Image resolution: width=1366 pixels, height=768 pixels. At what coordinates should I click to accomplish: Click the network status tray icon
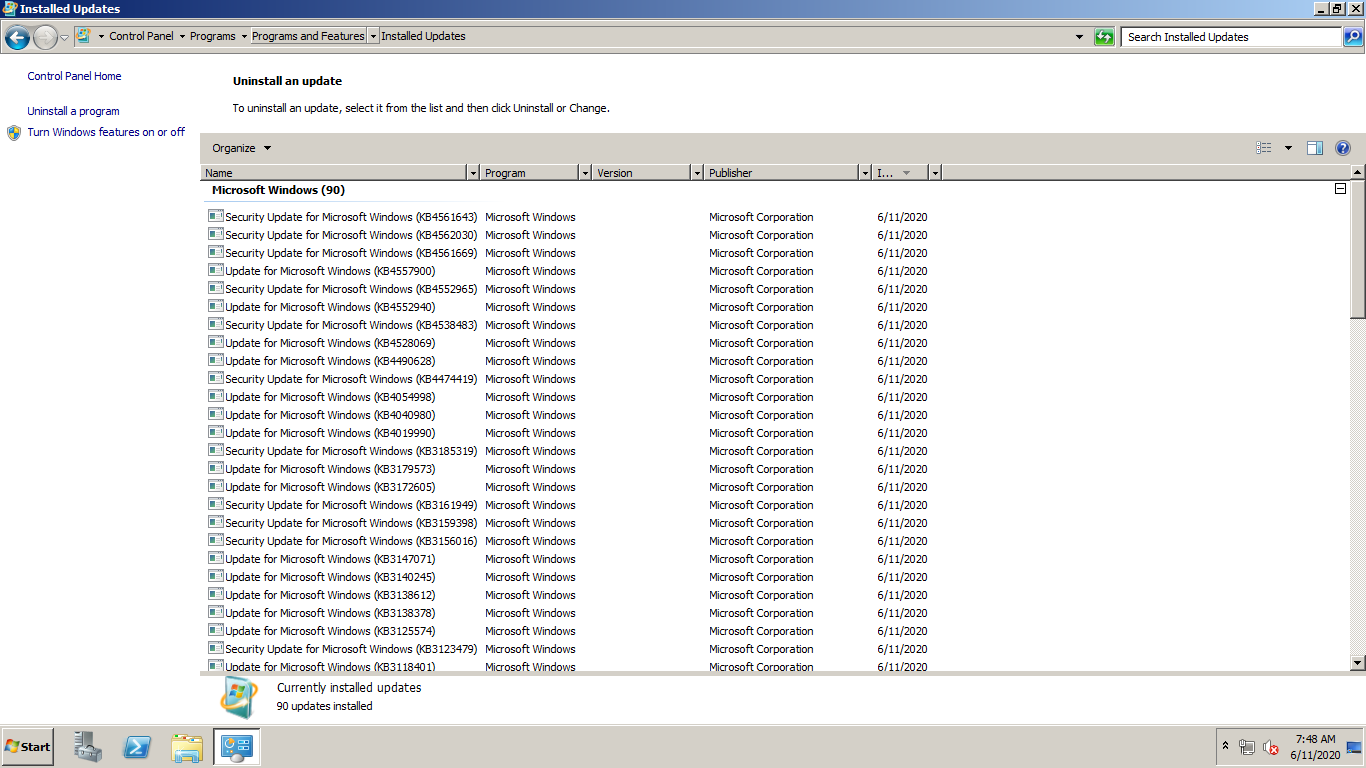[x=1247, y=747]
